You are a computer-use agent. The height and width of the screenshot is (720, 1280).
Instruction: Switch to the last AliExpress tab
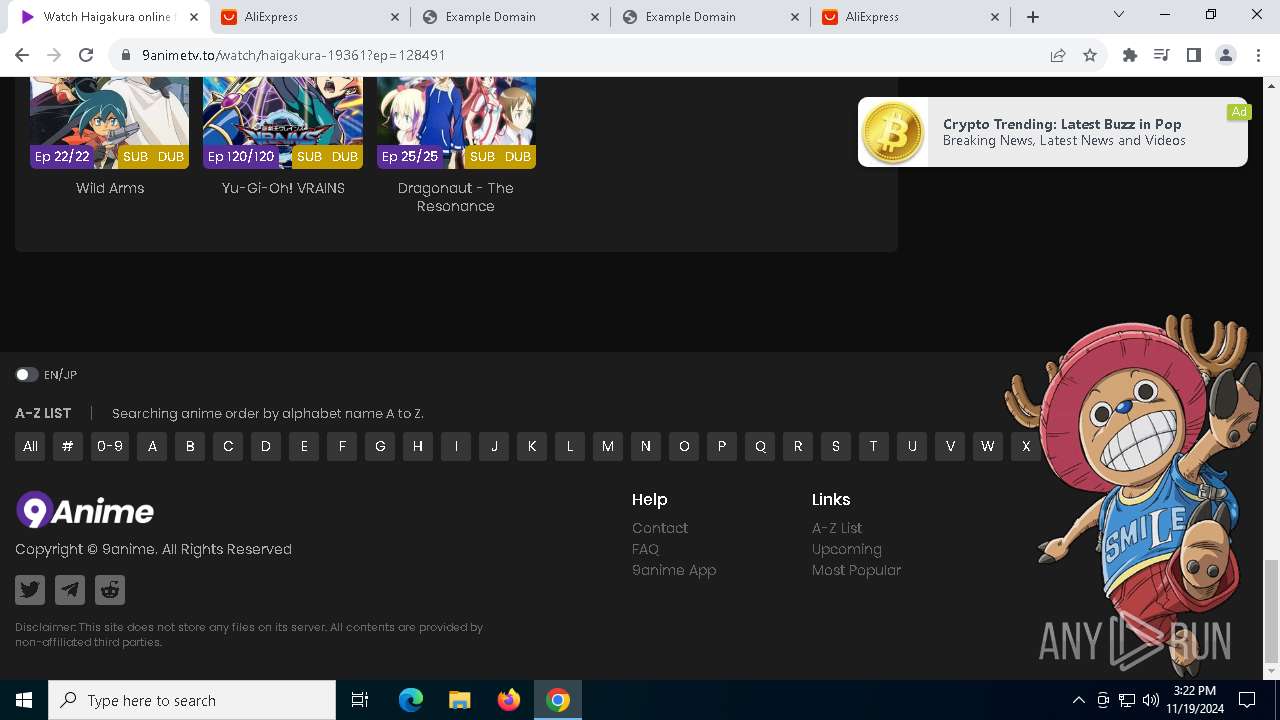click(x=910, y=17)
